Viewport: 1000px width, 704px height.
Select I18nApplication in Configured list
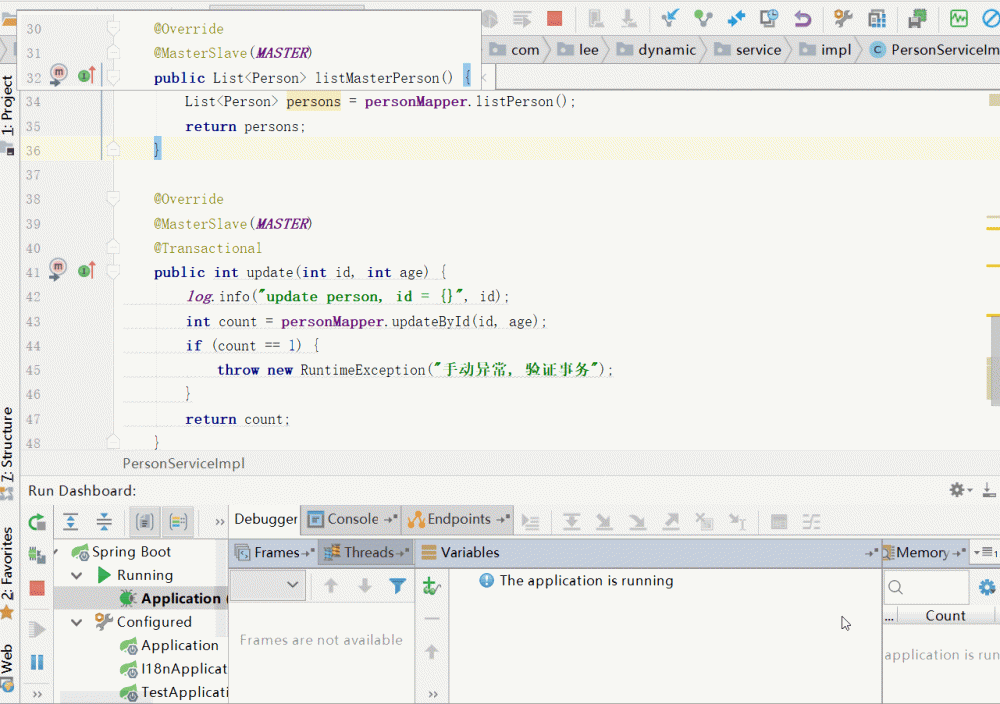pyautogui.click(x=184, y=669)
